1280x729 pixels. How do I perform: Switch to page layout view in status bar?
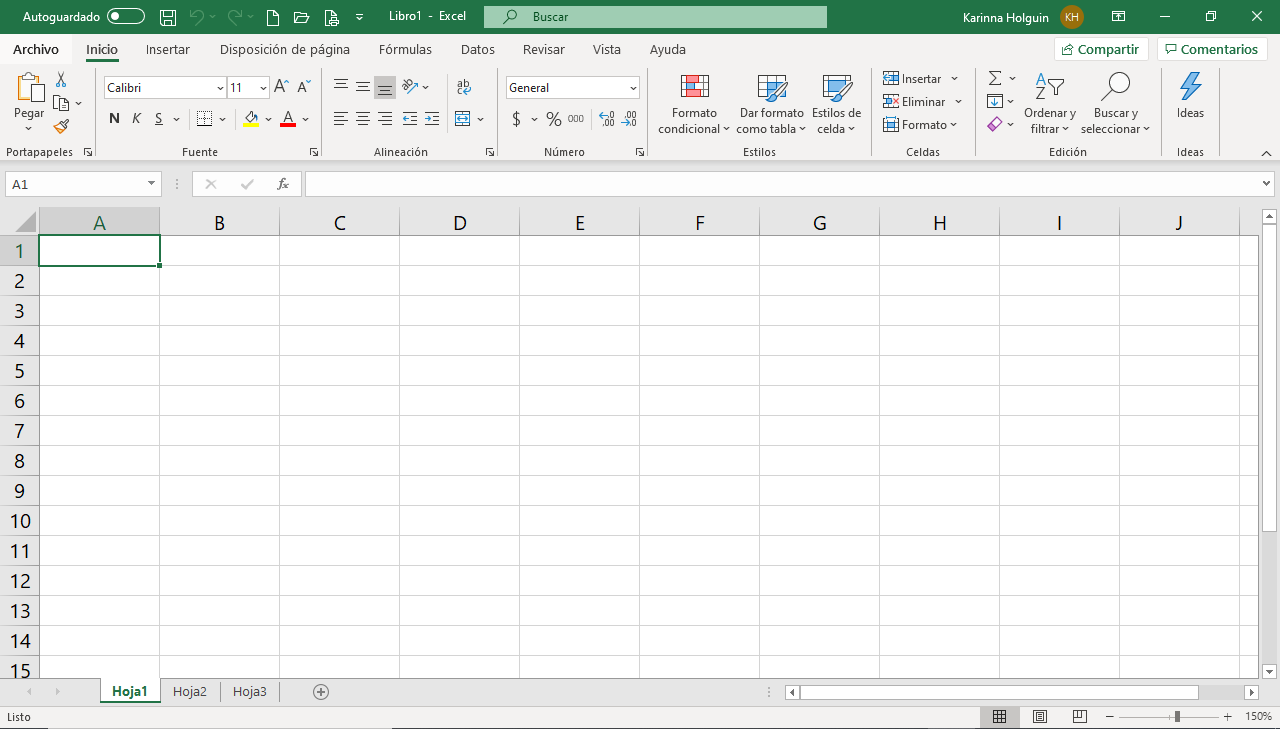(x=1039, y=716)
